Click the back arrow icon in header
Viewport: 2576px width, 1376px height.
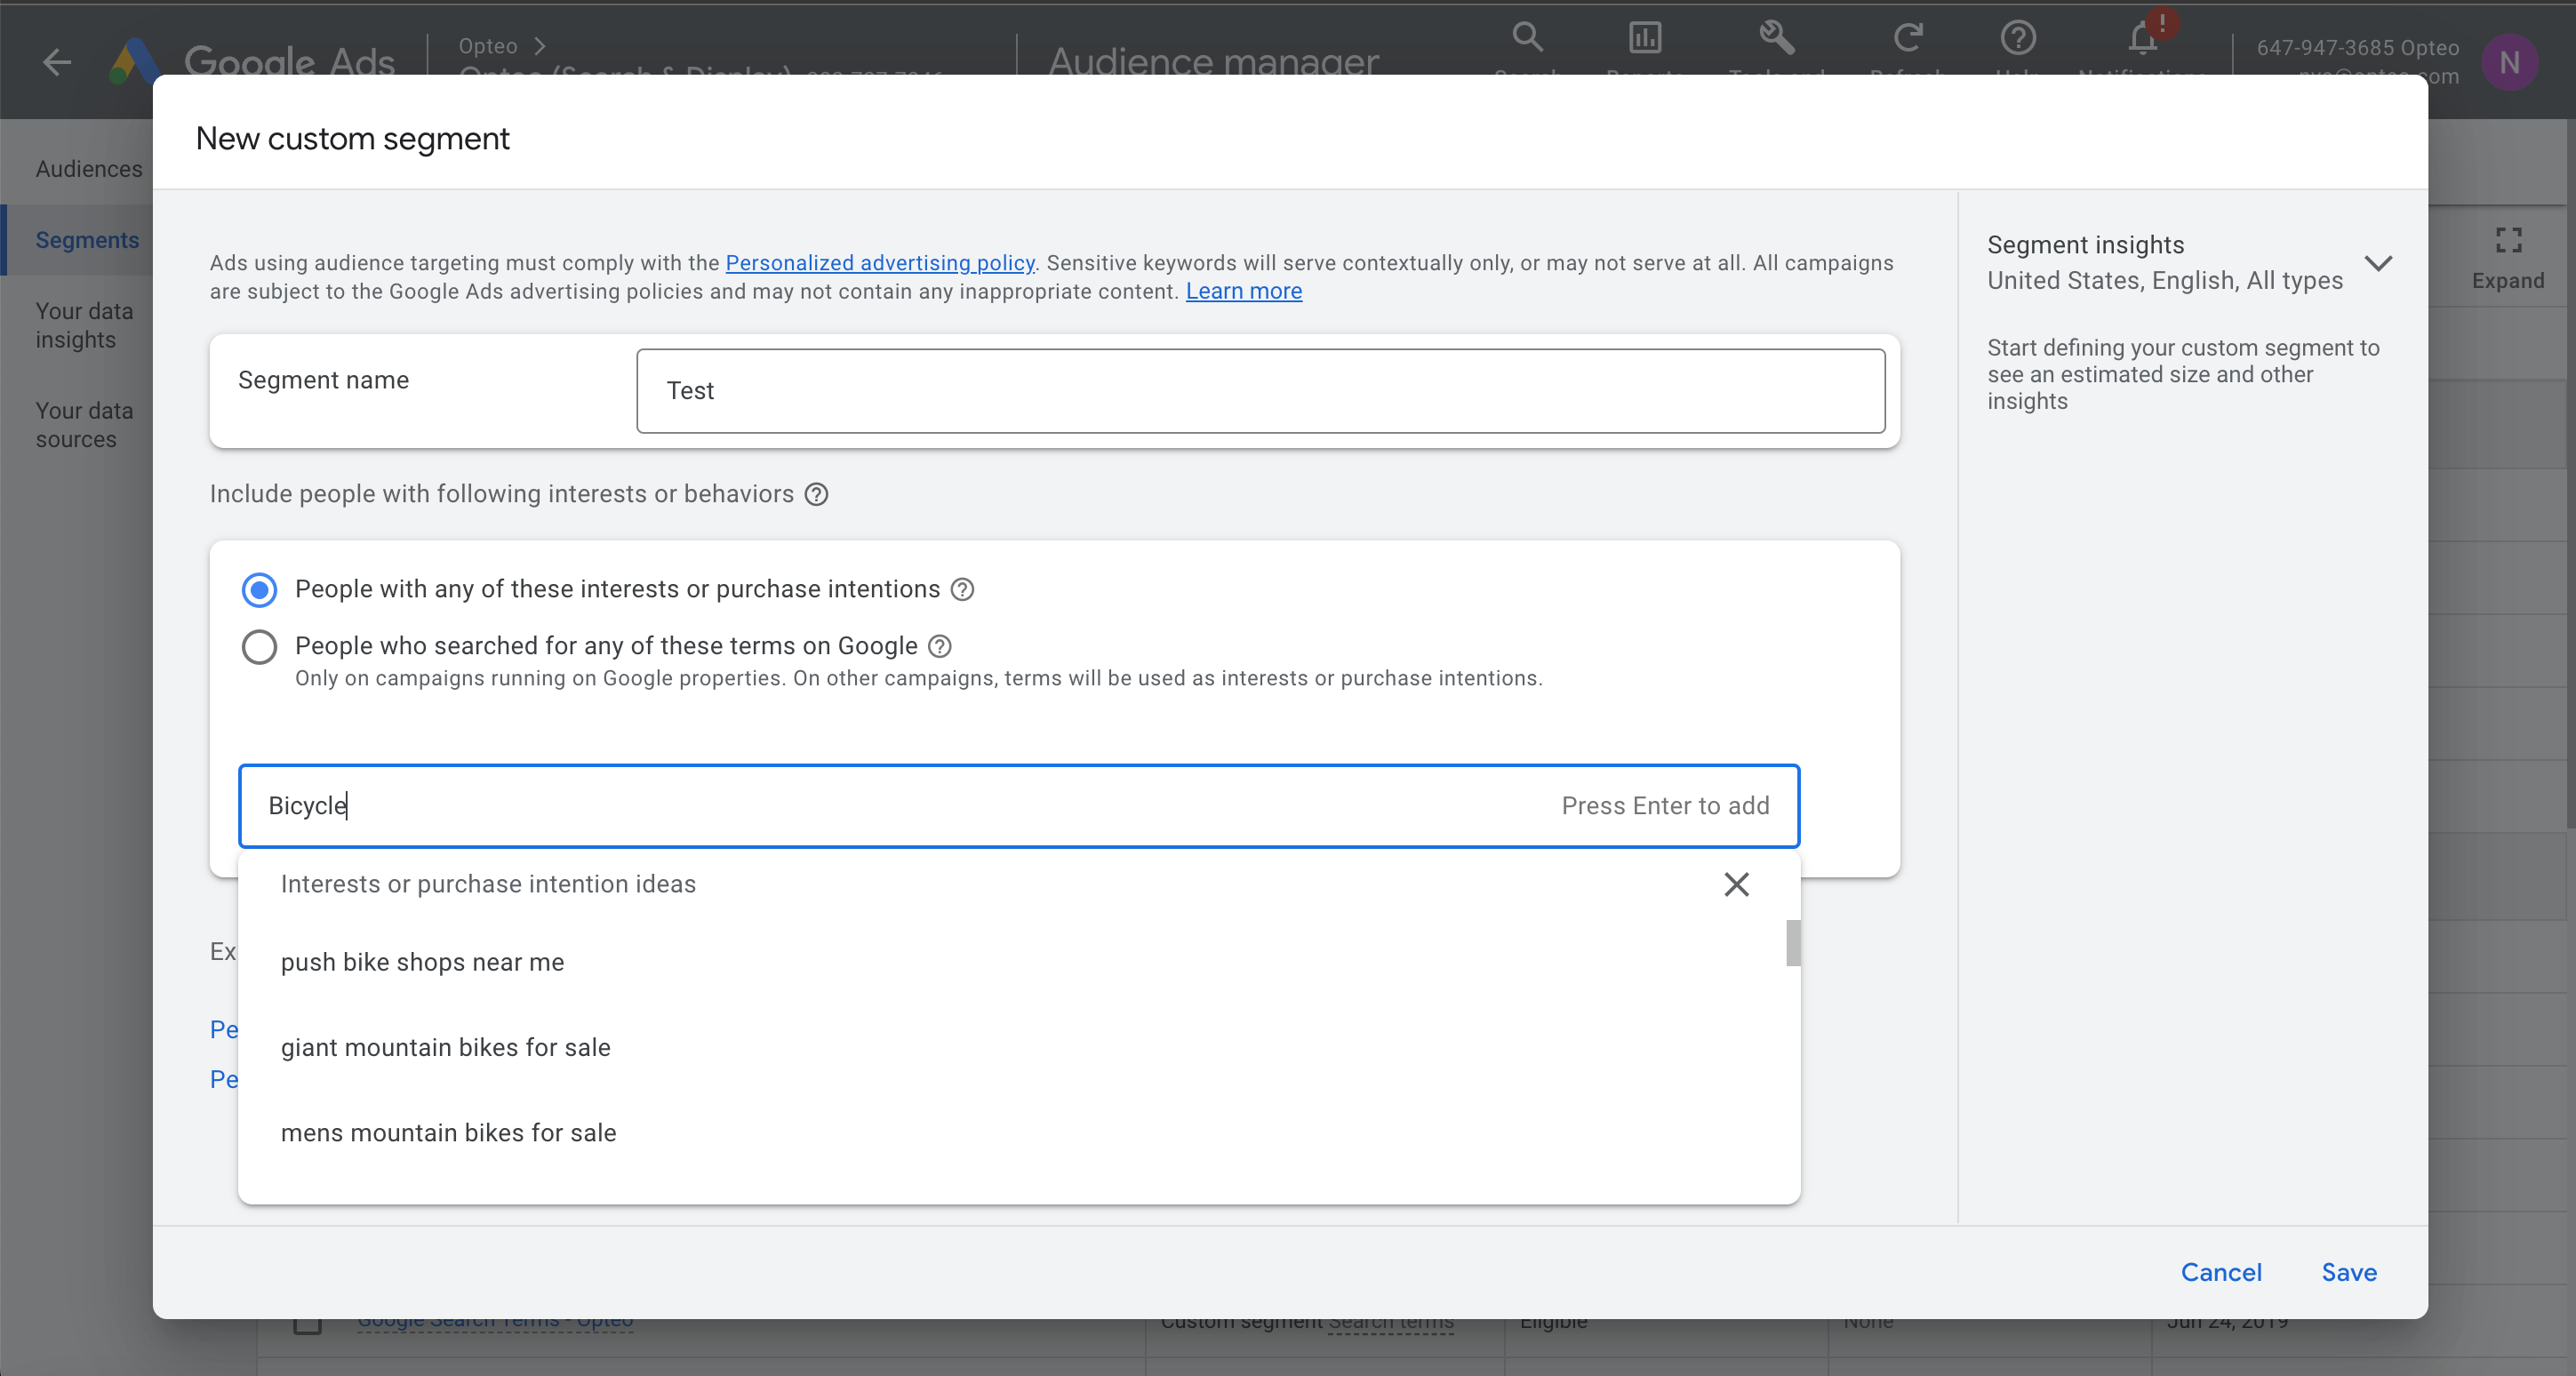click(x=57, y=62)
